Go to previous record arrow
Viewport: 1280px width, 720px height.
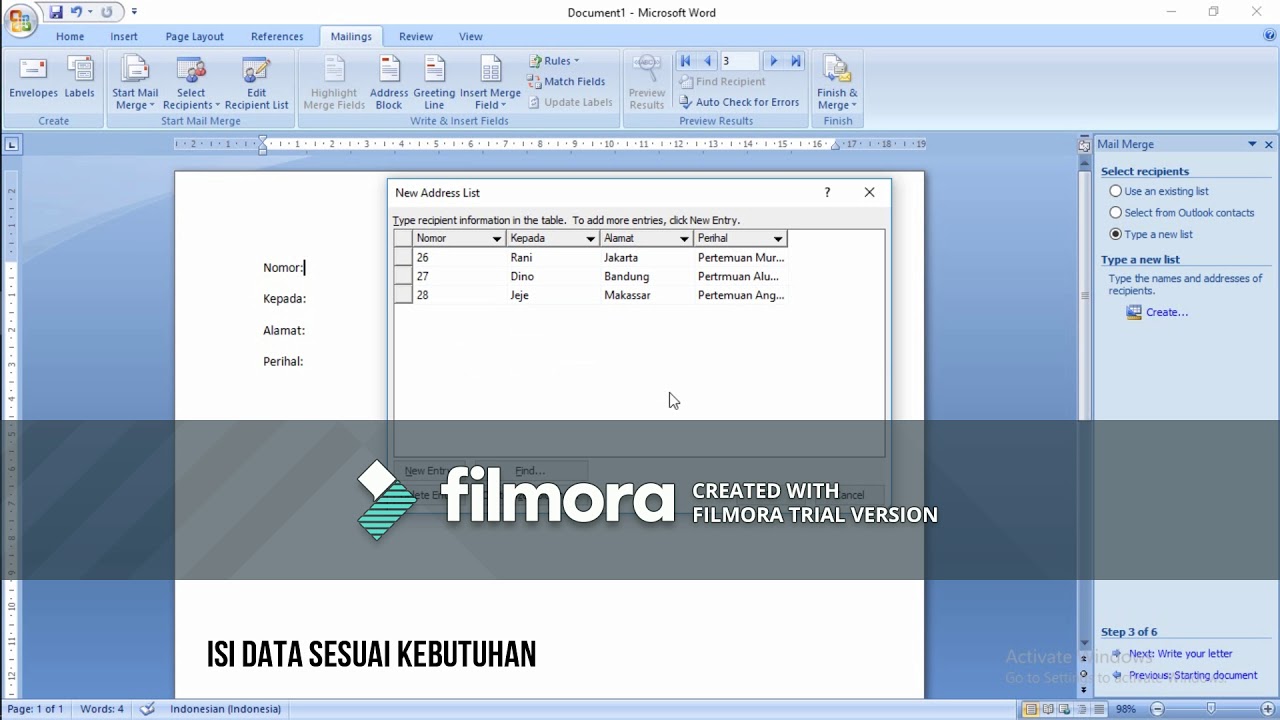point(707,61)
